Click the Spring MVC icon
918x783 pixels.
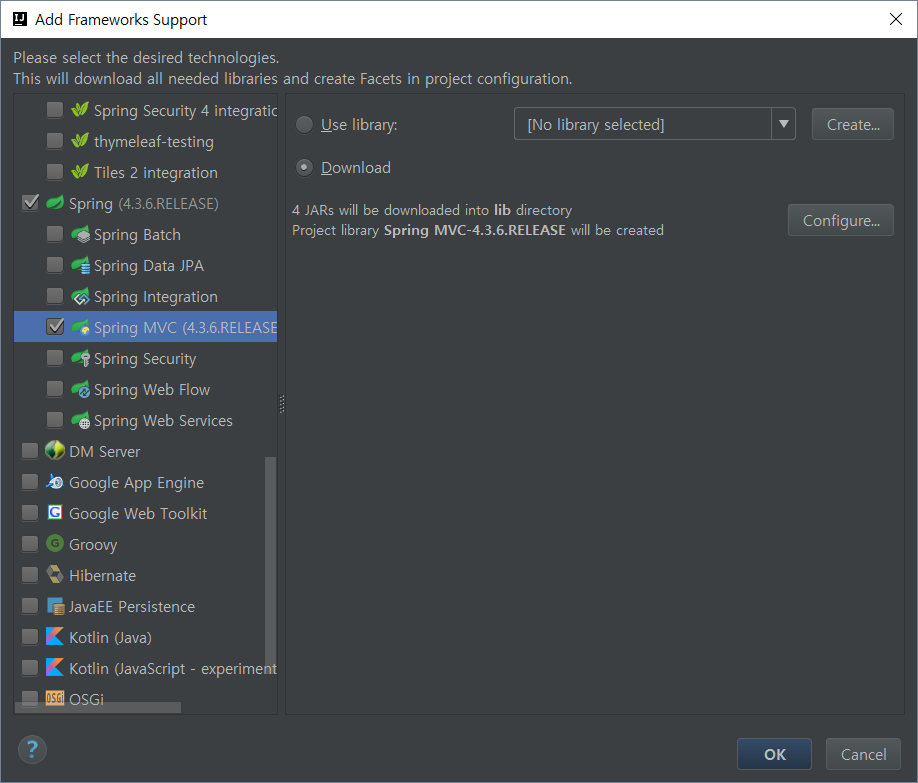80,327
